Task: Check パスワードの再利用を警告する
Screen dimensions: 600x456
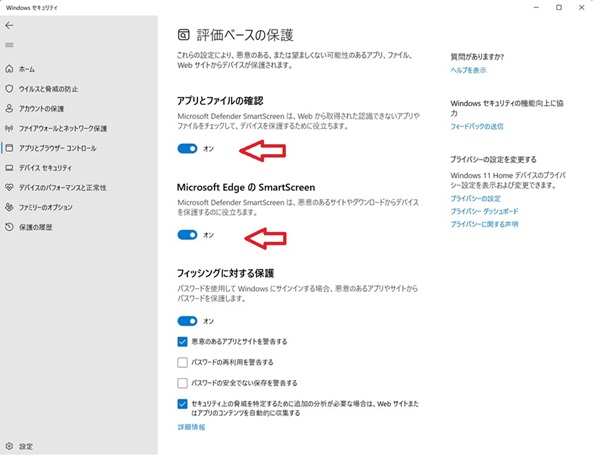Action: coord(182,362)
